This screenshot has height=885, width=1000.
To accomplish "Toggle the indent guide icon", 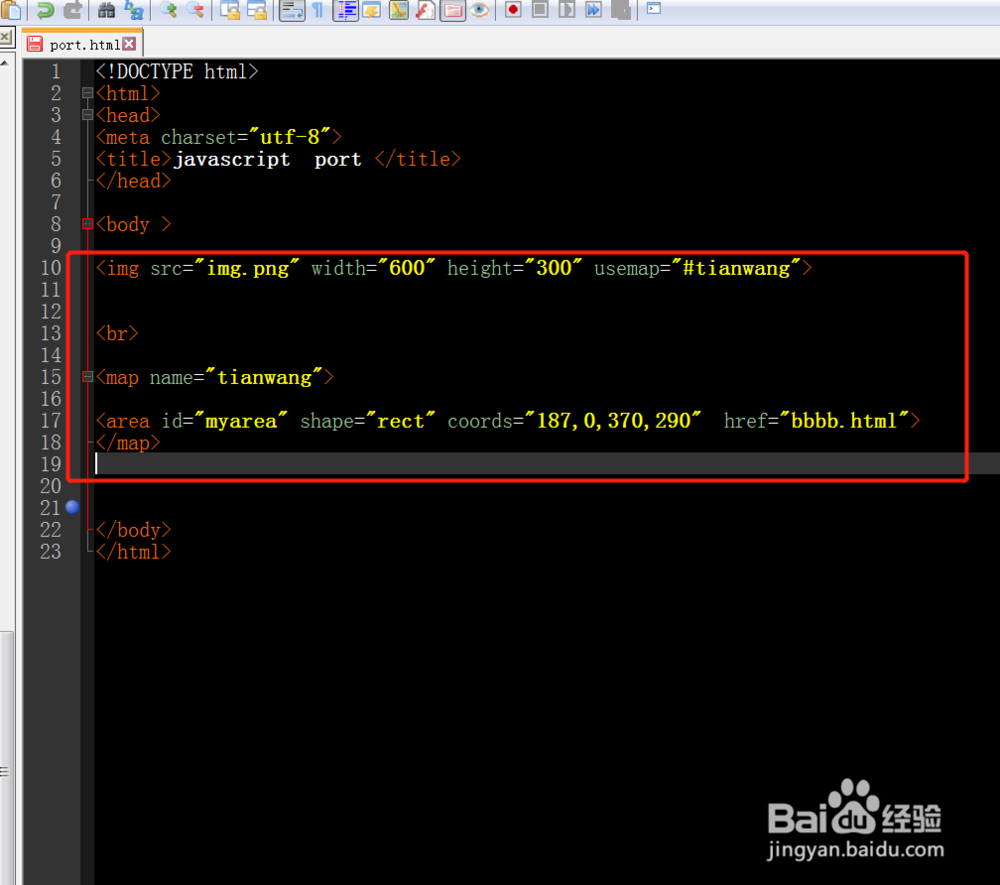I will 346,9.
